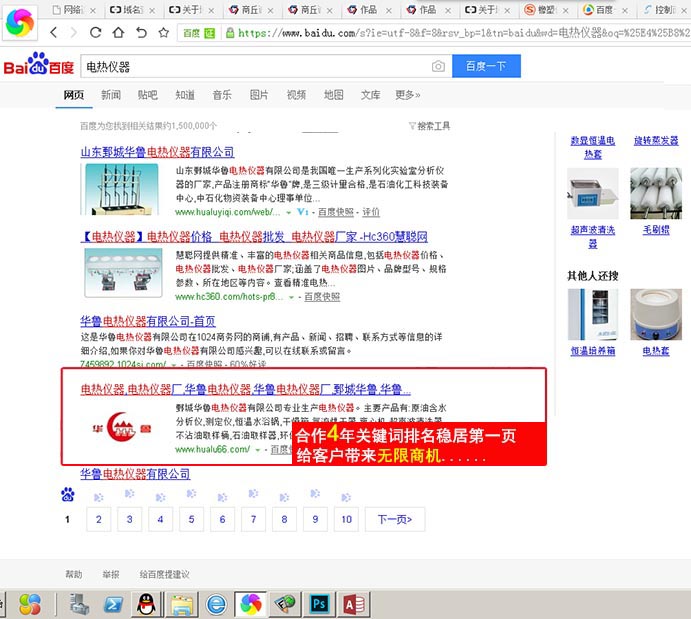Image resolution: width=691 pixels, height=619 pixels.
Task: Open the blue arrow shell taskbar icon
Action: (x=113, y=604)
